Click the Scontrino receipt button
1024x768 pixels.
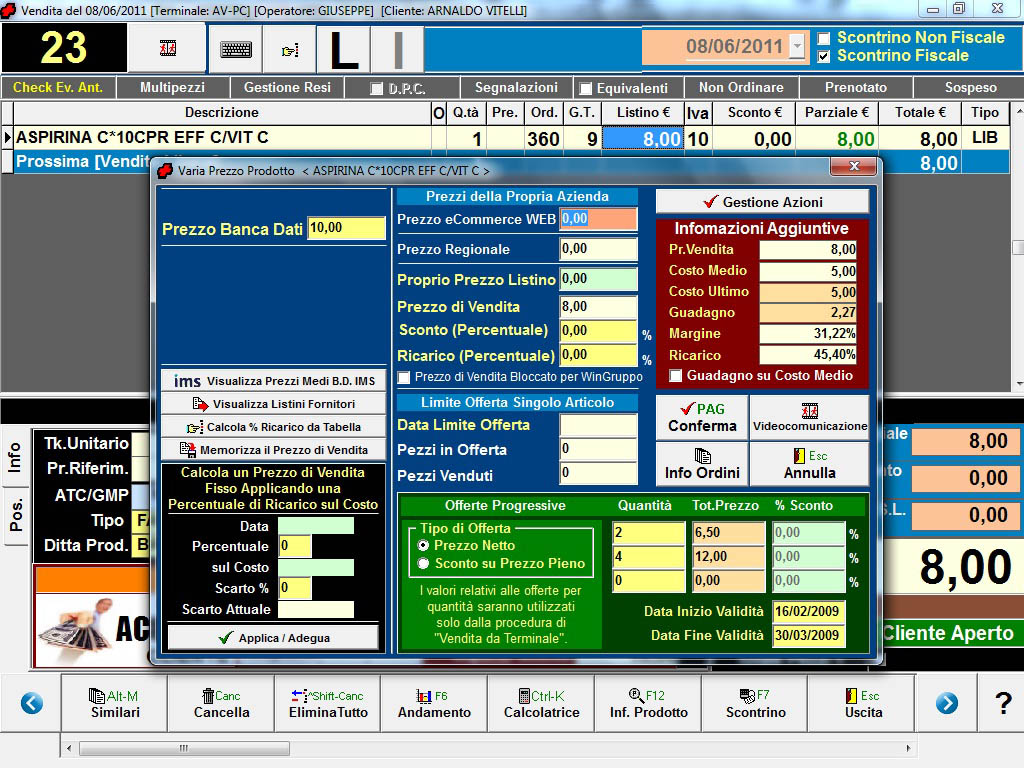(755, 704)
